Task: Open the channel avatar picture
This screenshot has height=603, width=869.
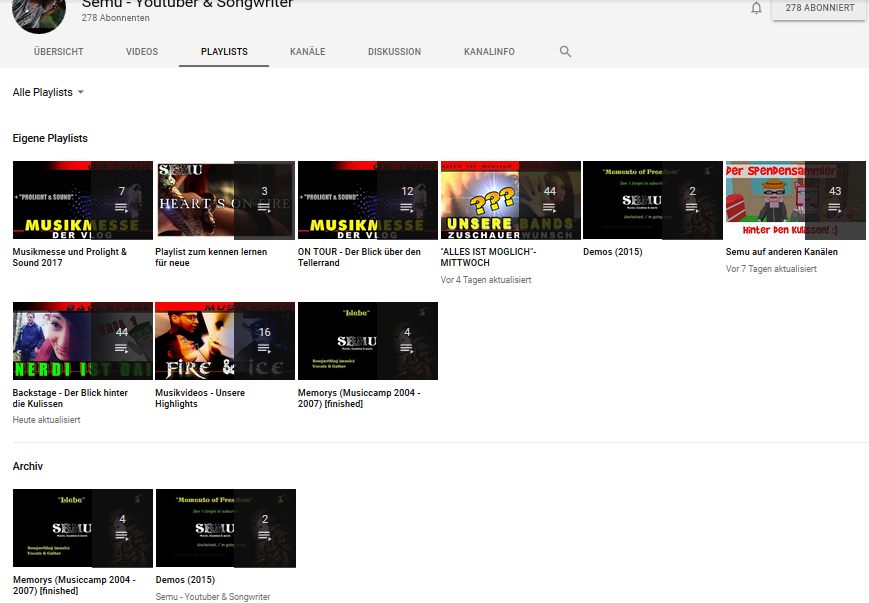Action: pos(38,10)
